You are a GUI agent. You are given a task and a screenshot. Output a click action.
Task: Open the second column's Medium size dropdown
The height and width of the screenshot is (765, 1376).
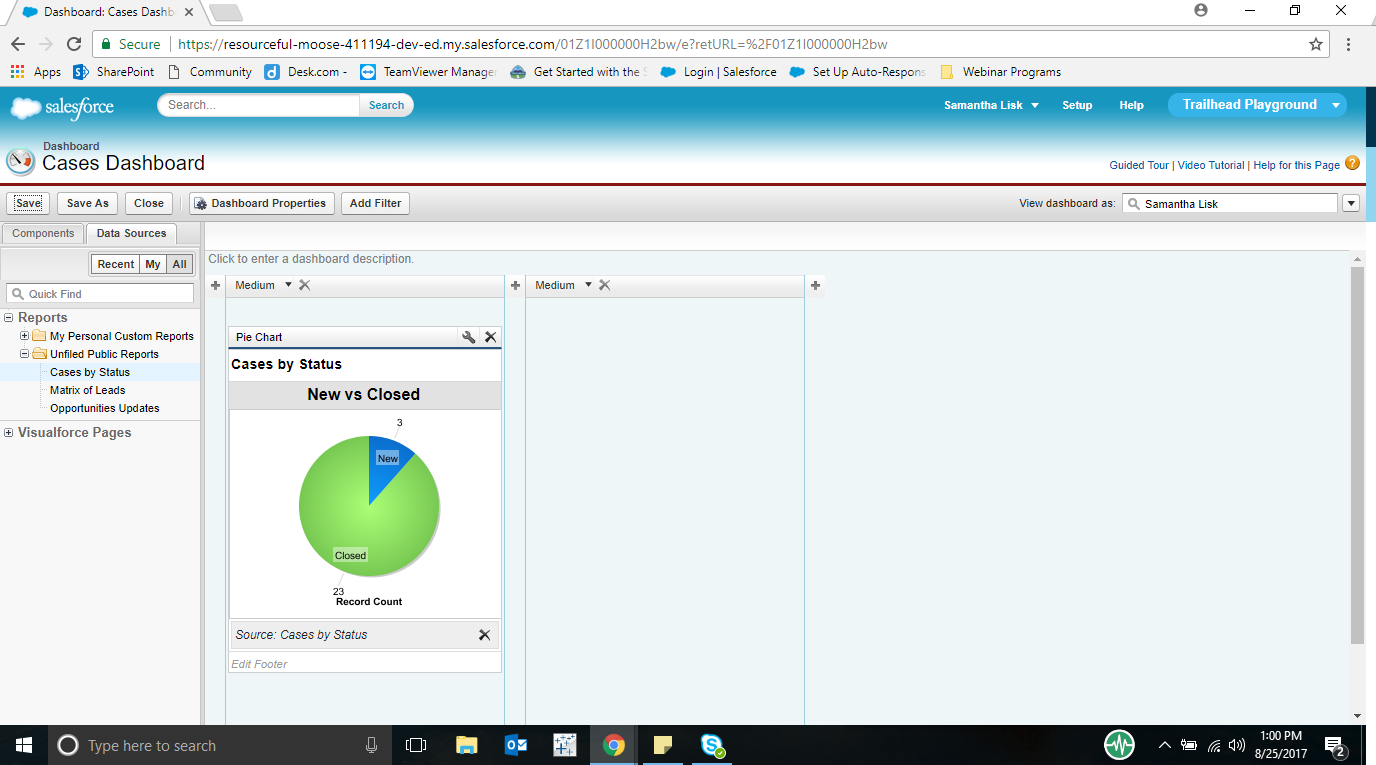click(588, 285)
